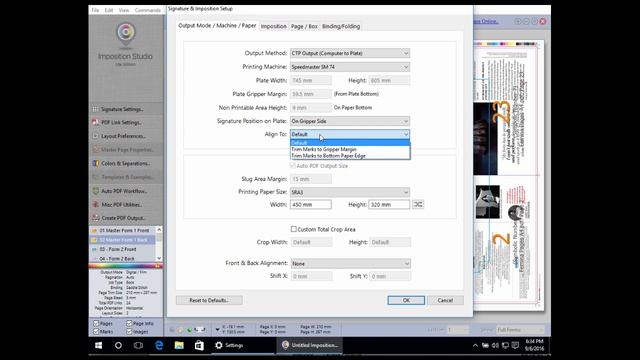
Task: Open the File menu
Action: pos(95,10)
